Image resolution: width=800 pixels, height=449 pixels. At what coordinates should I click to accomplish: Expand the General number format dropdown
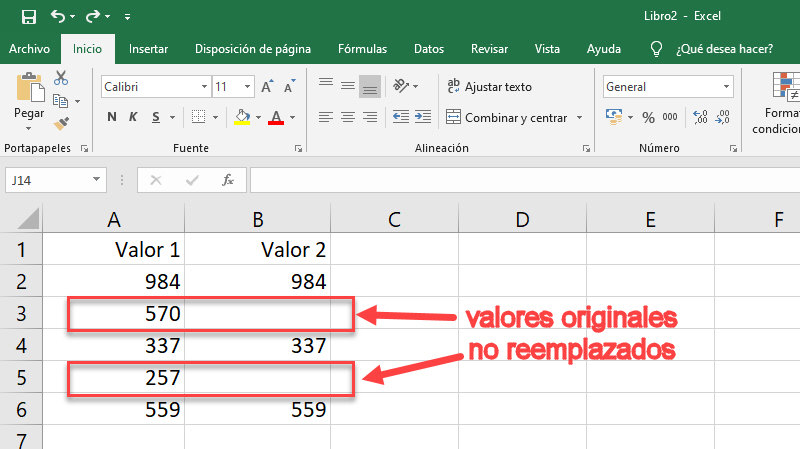coord(668,87)
